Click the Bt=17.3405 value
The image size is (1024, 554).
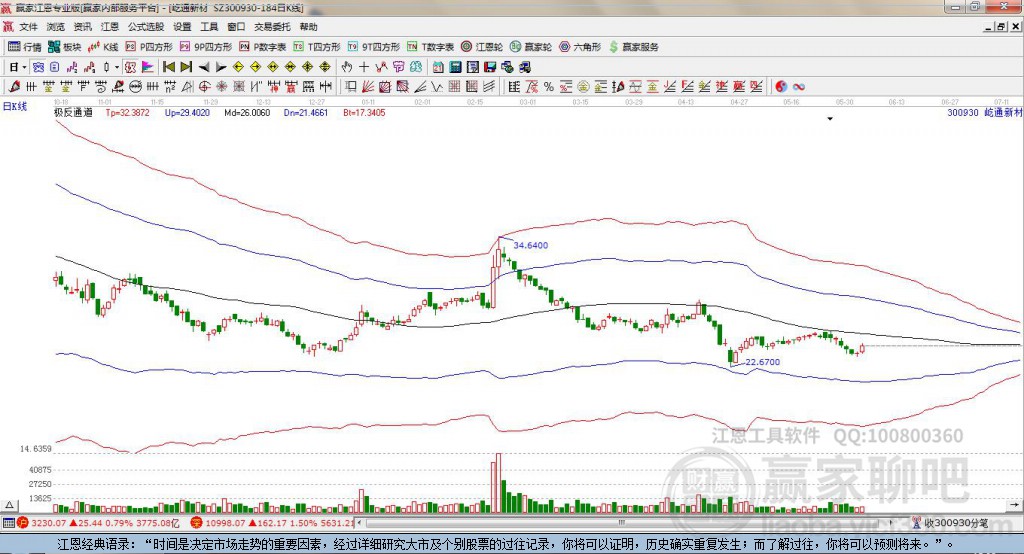point(364,112)
